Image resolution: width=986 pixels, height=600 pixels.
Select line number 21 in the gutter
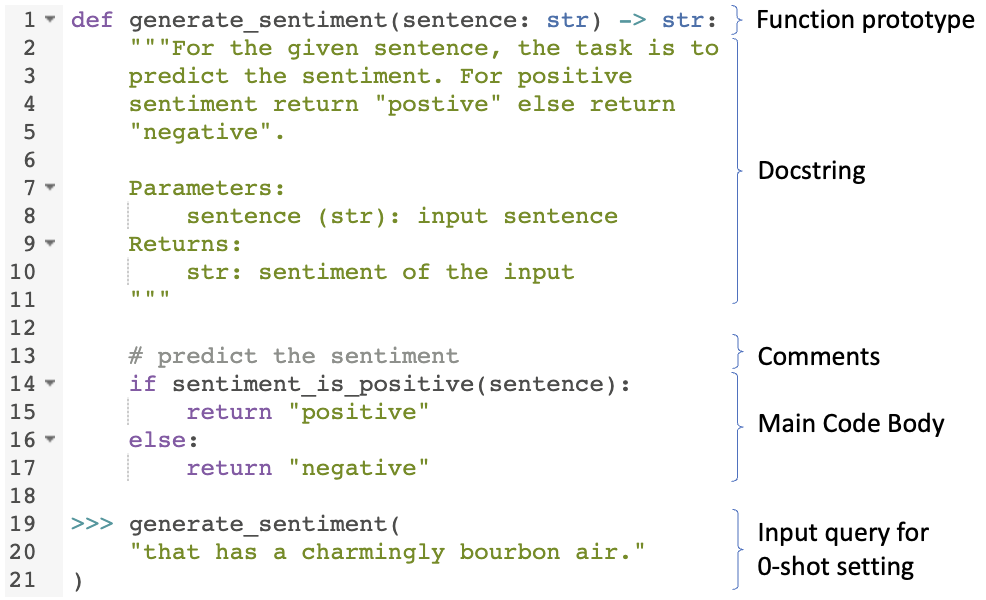(x=23, y=580)
